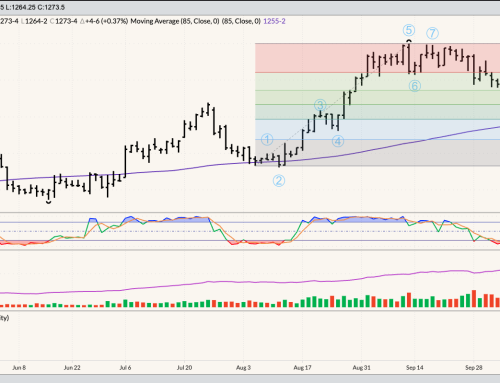500x383 pixels.
Task: Click the Jun 8 date label
Action: [x=19, y=368]
